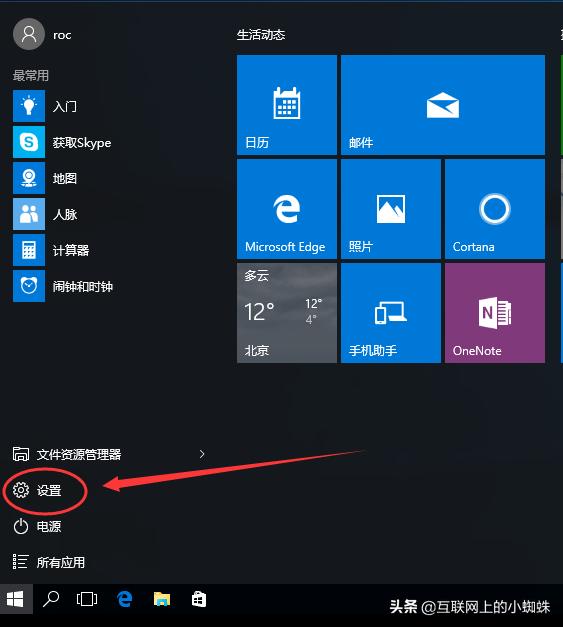Viewport: 563px width, 627px height.
Task: Click the 生活动态 group heading
Action: [261, 35]
